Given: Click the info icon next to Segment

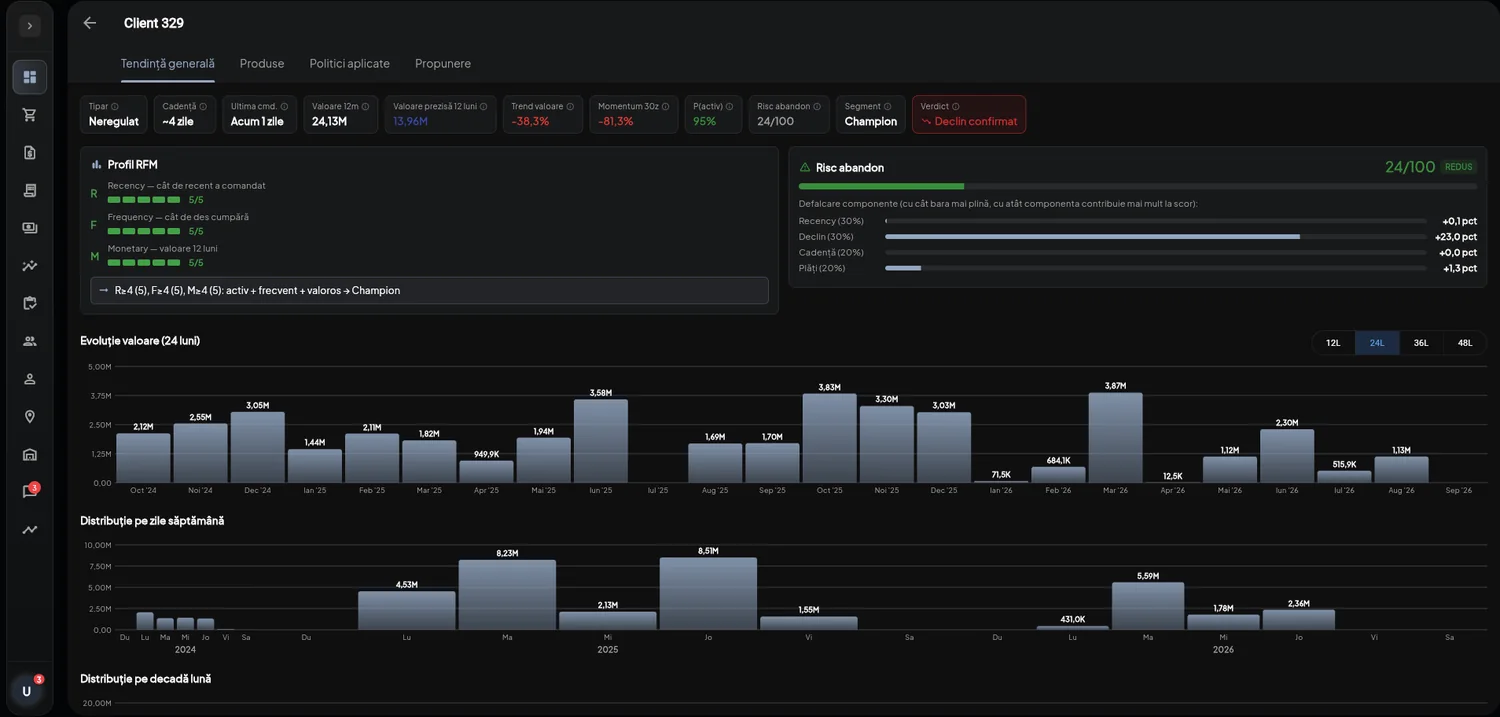Looking at the screenshot, I should (888, 106).
